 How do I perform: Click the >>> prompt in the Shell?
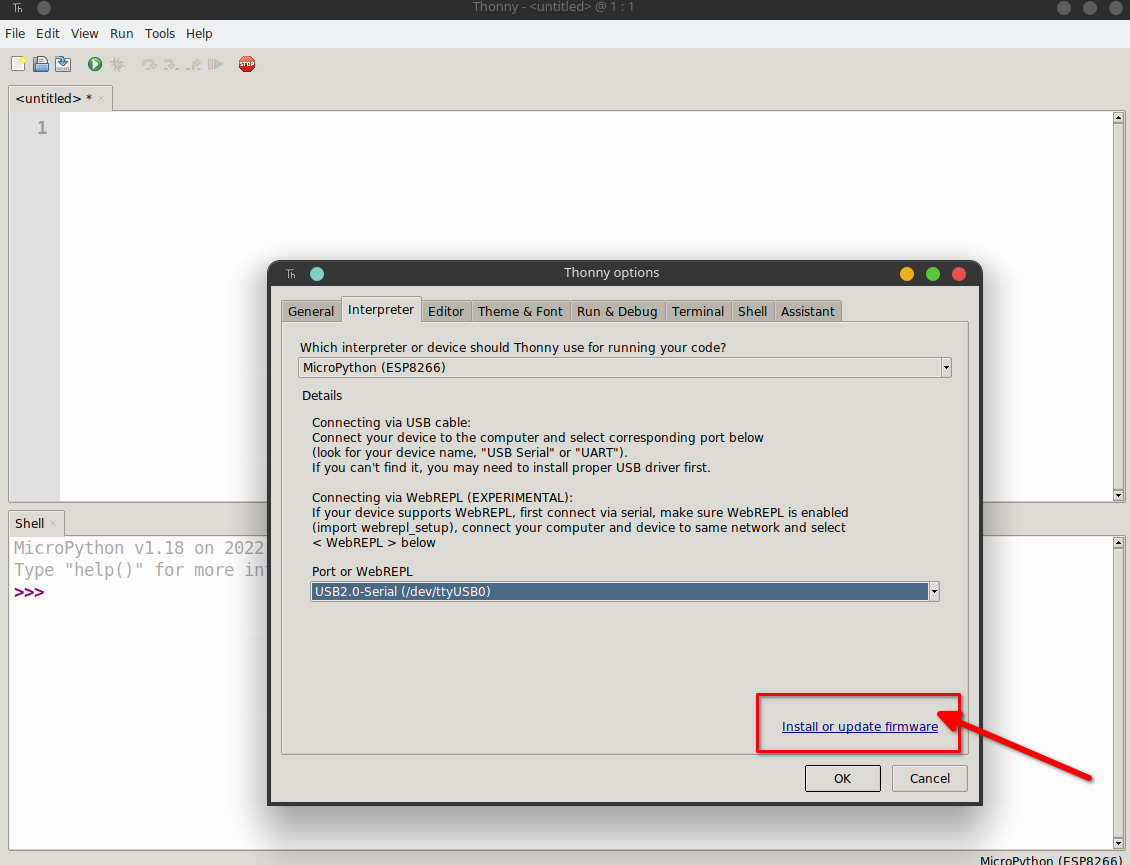coord(29,593)
